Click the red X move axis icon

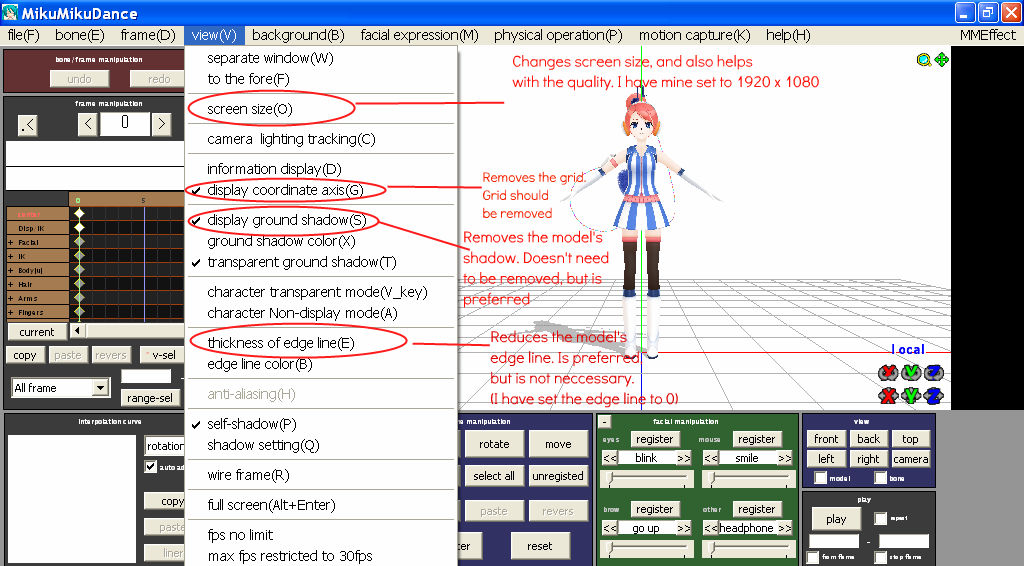888,395
